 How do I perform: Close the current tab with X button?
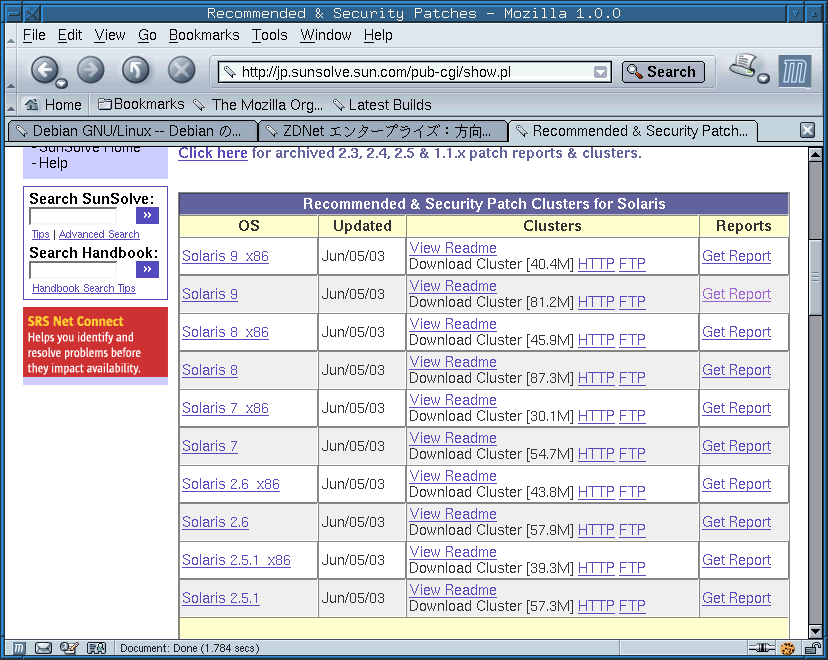point(807,130)
